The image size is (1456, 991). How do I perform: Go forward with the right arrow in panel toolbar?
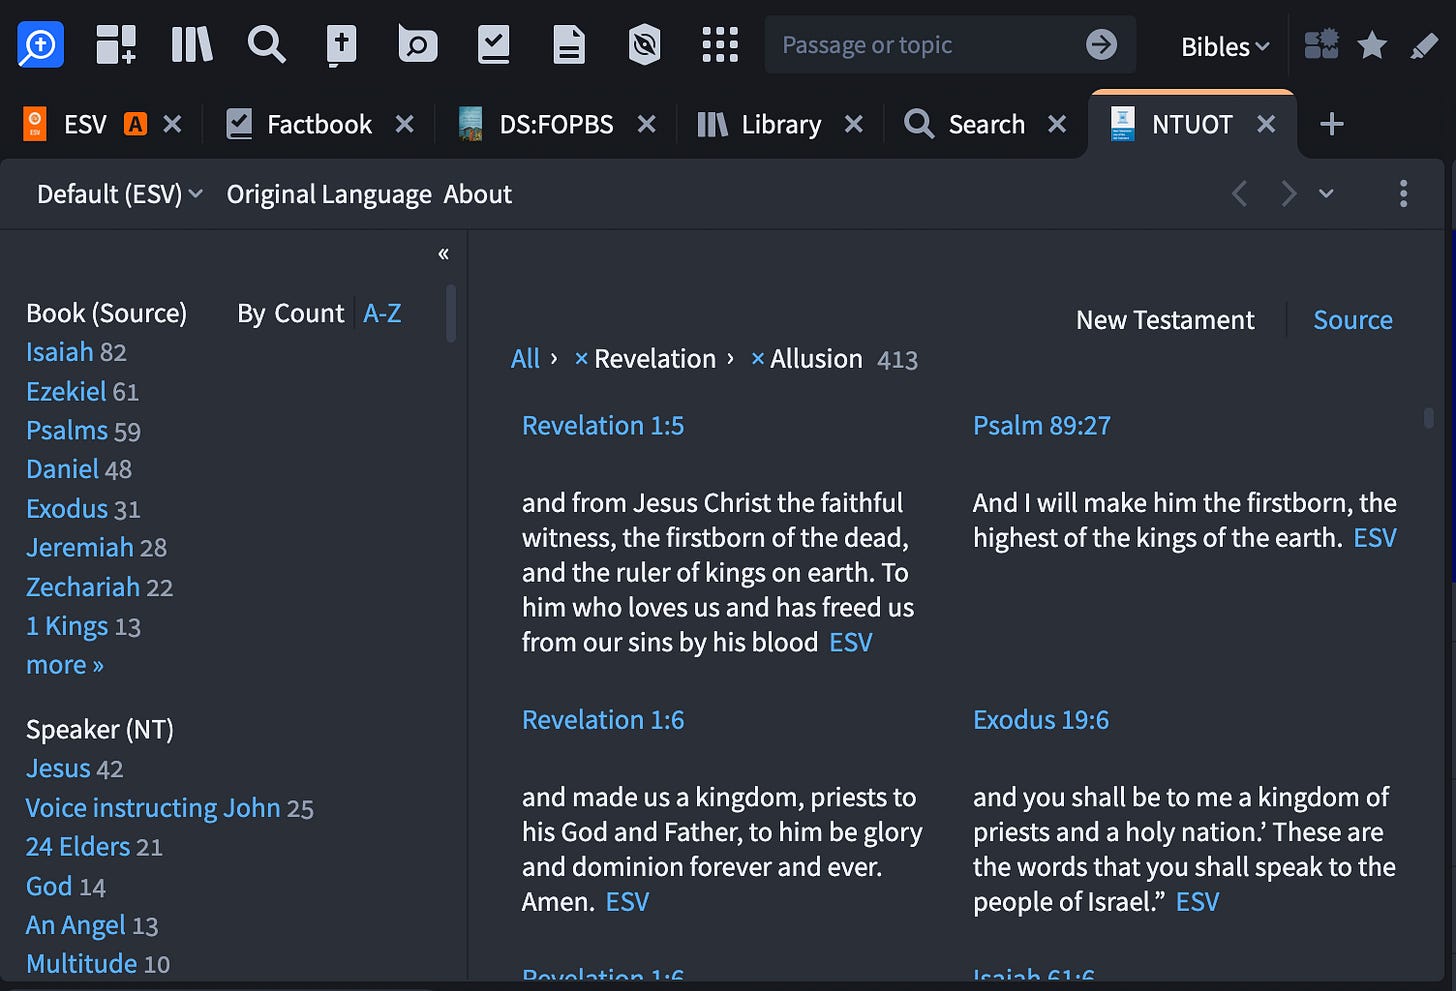1289,194
